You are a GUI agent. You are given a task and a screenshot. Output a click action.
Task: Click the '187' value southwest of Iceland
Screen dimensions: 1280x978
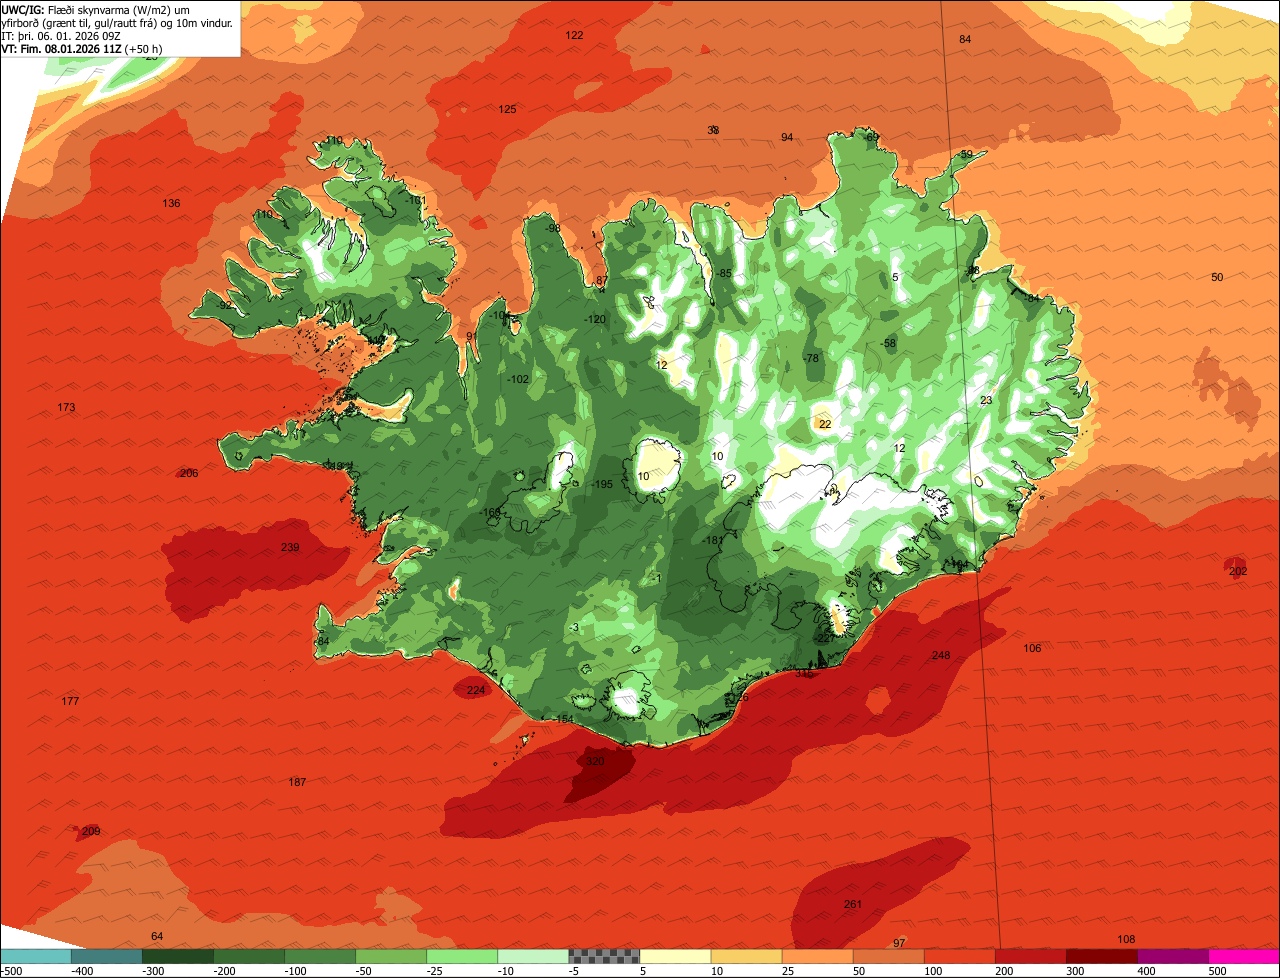click(x=297, y=781)
